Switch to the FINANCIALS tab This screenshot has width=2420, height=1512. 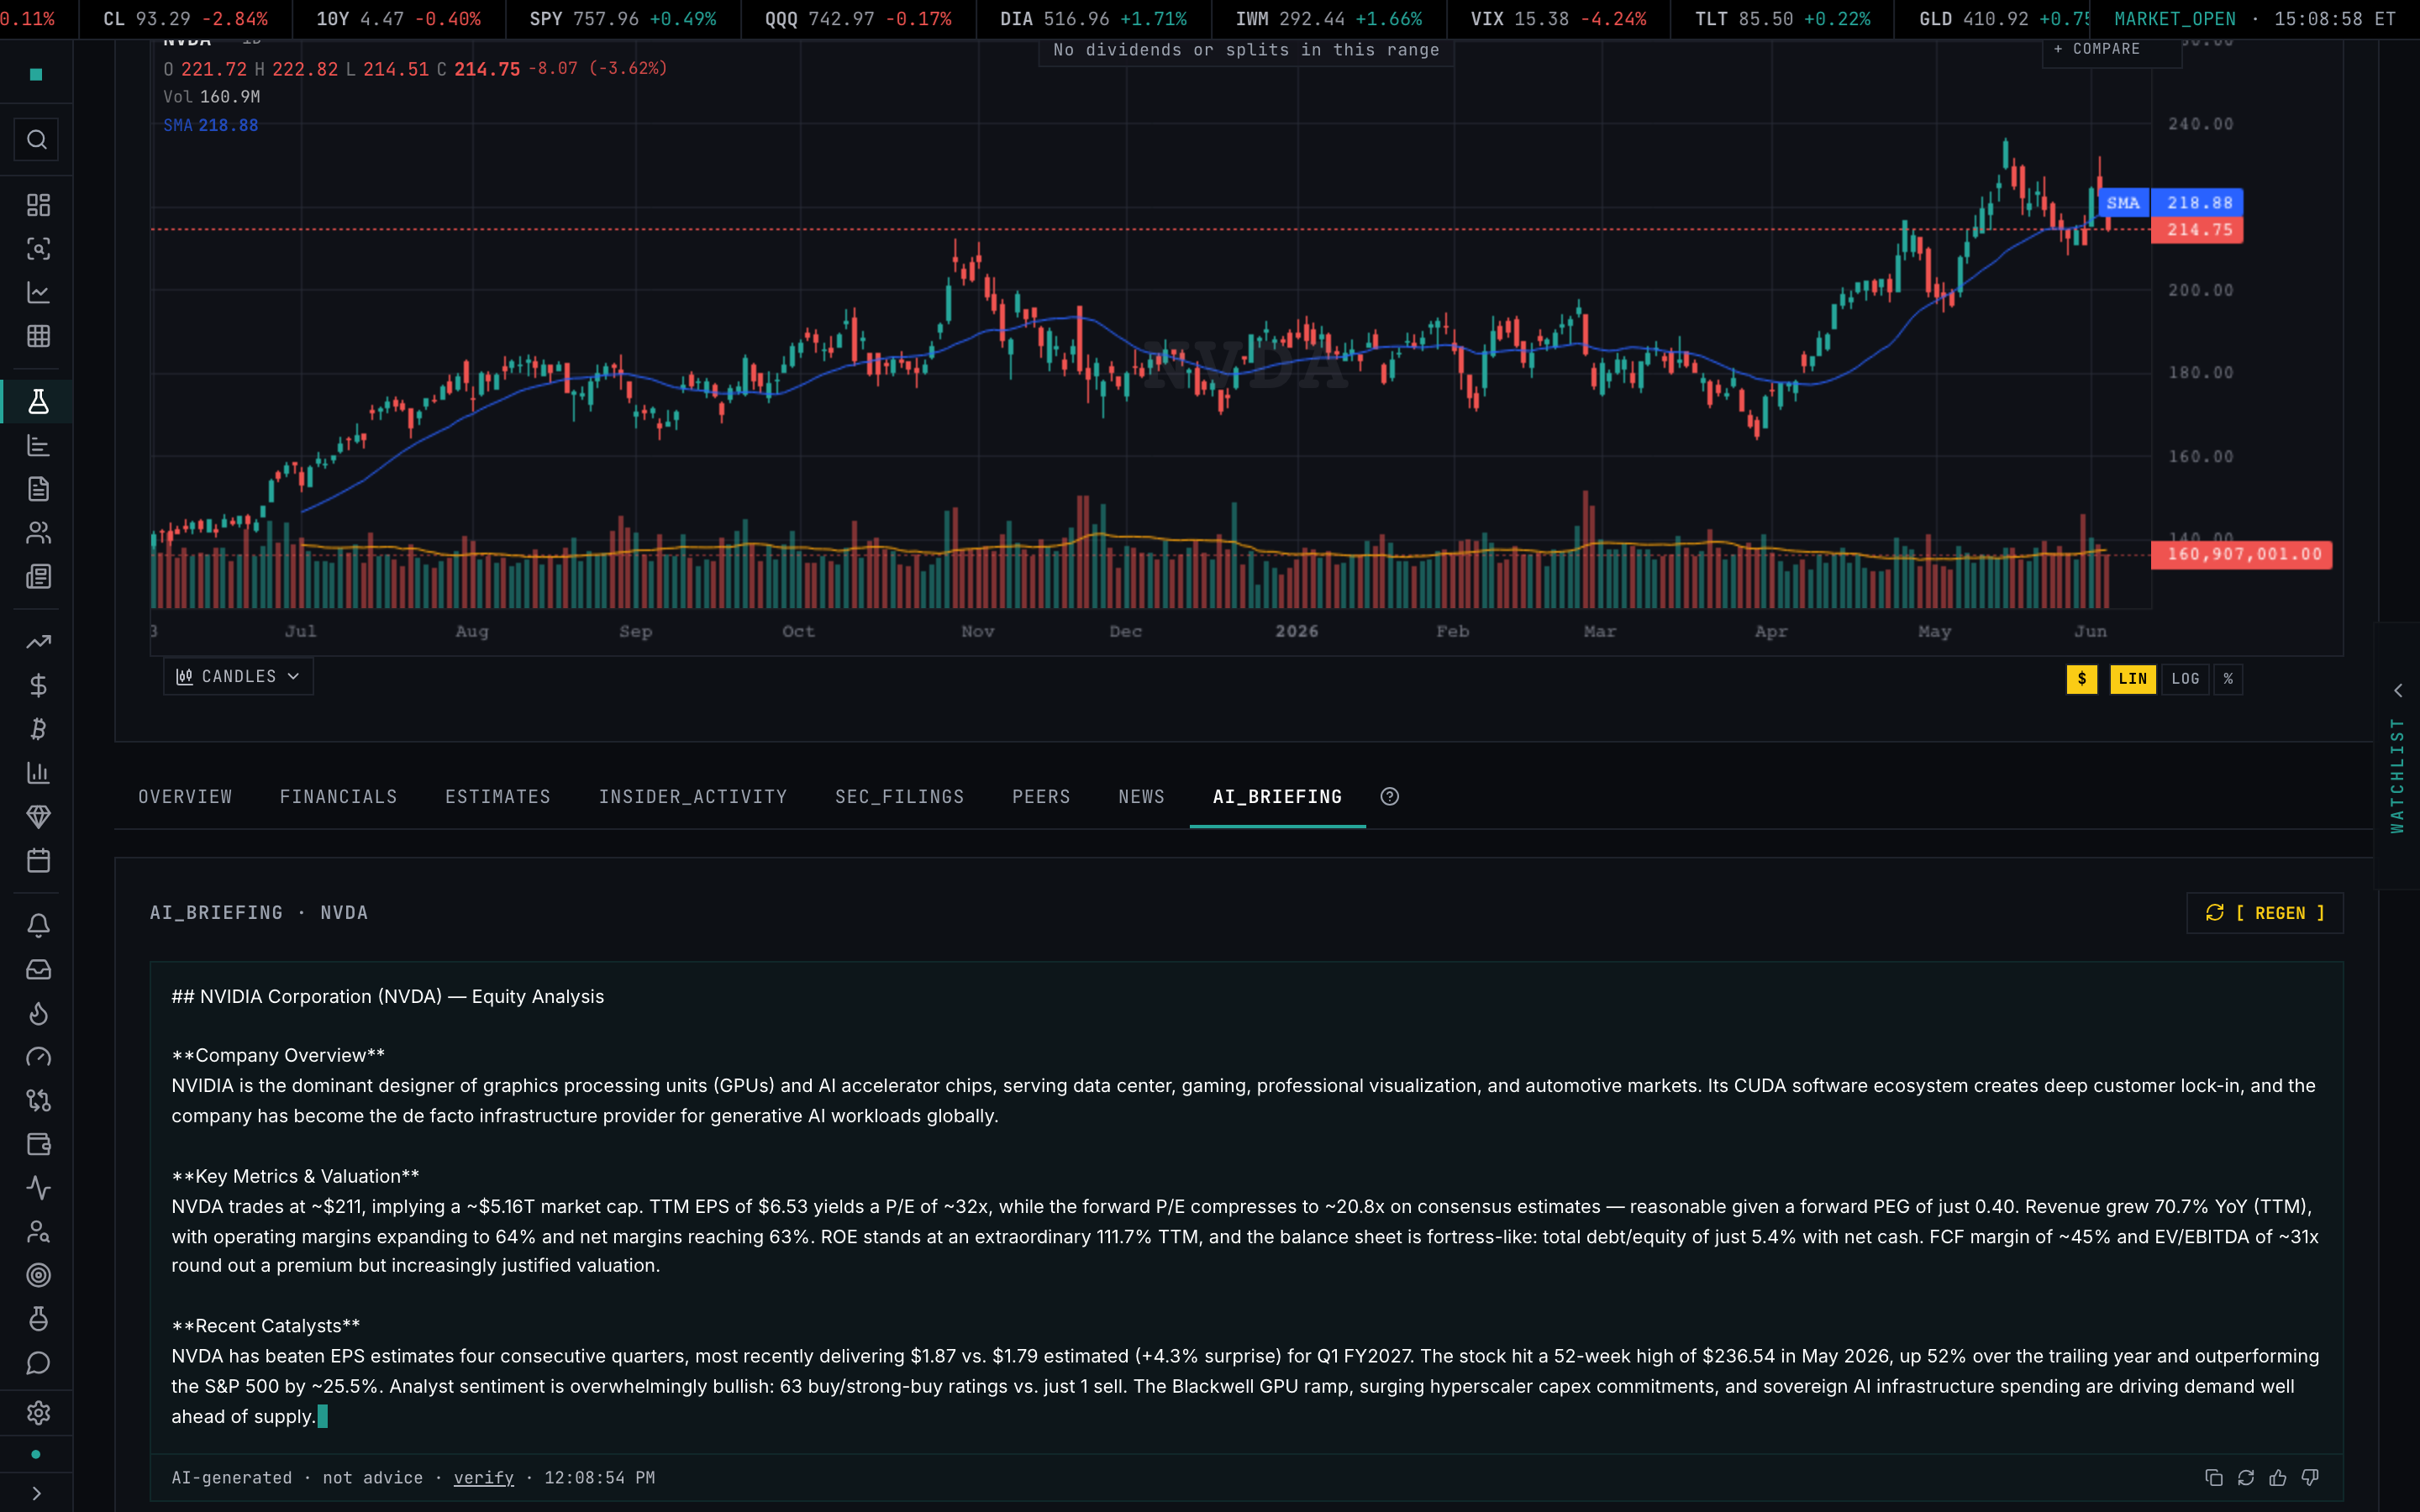click(x=339, y=797)
